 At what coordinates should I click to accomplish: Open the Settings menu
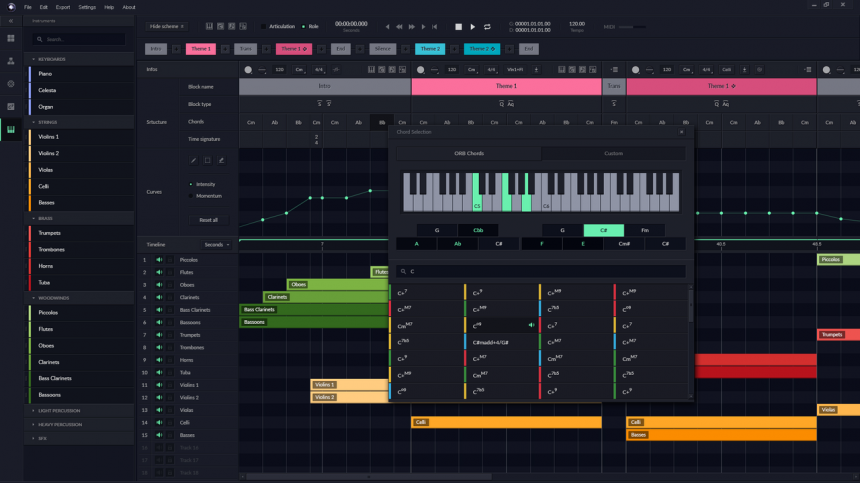coord(87,7)
